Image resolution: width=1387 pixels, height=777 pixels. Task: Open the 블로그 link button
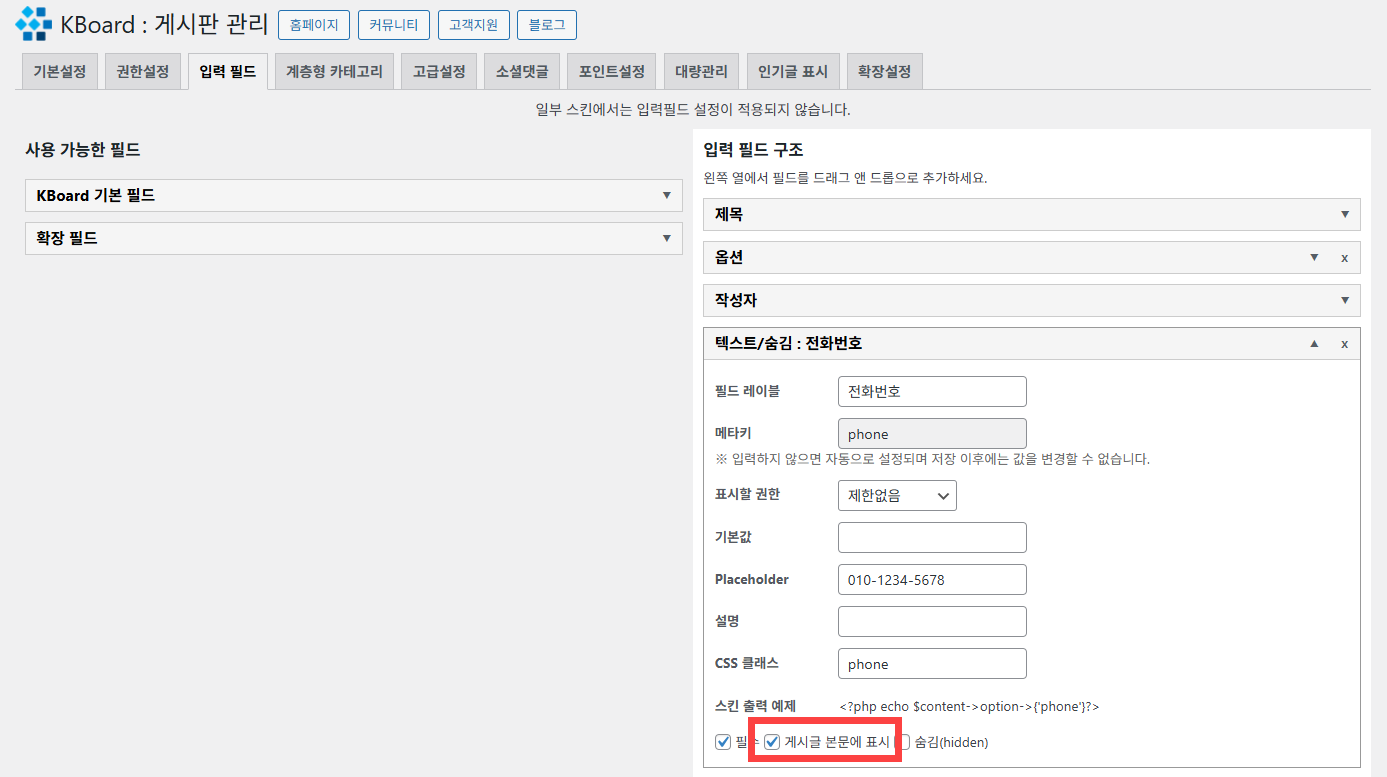[x=547, y=25]
